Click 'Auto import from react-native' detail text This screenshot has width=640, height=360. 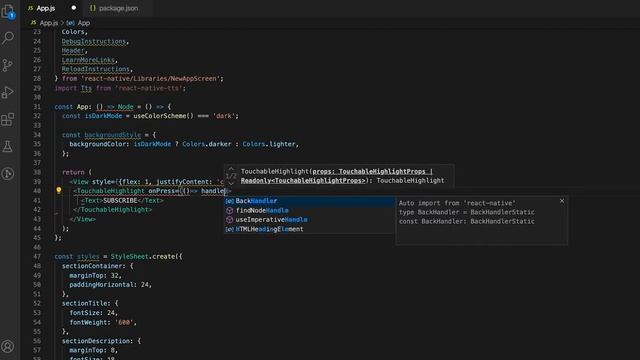pos(457,203)
